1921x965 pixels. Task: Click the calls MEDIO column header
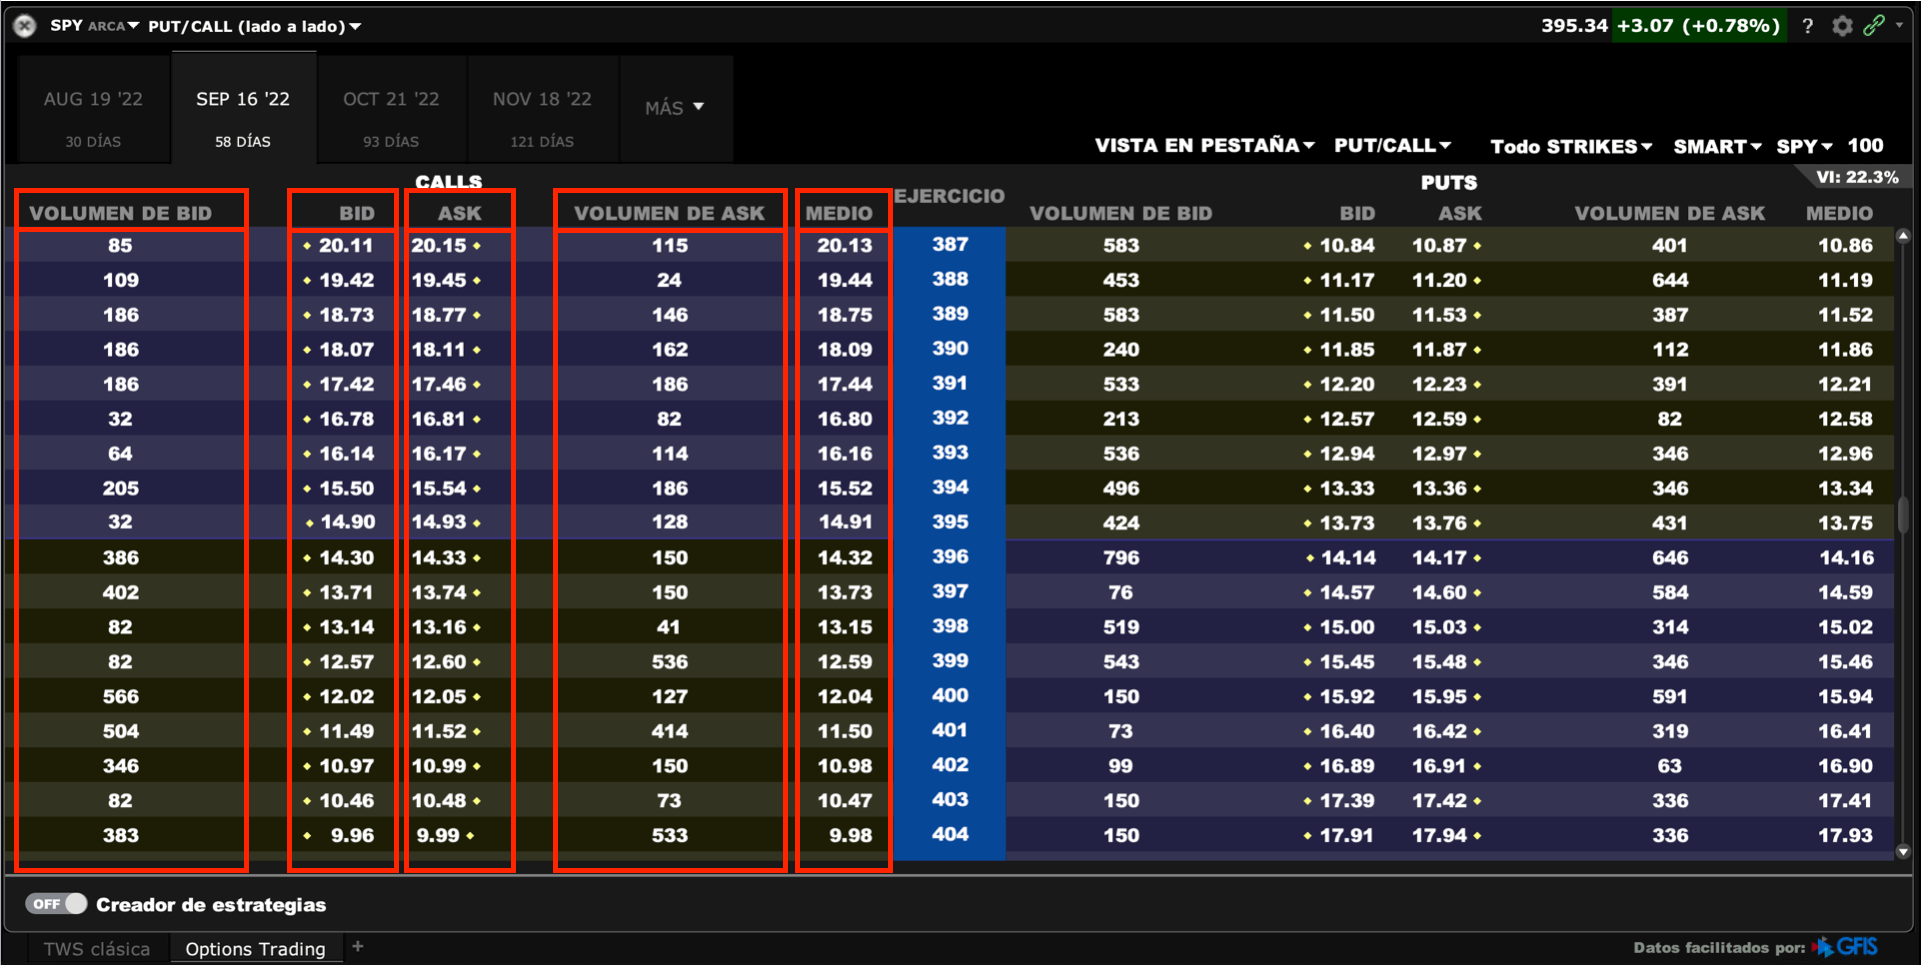click(839, 213)
